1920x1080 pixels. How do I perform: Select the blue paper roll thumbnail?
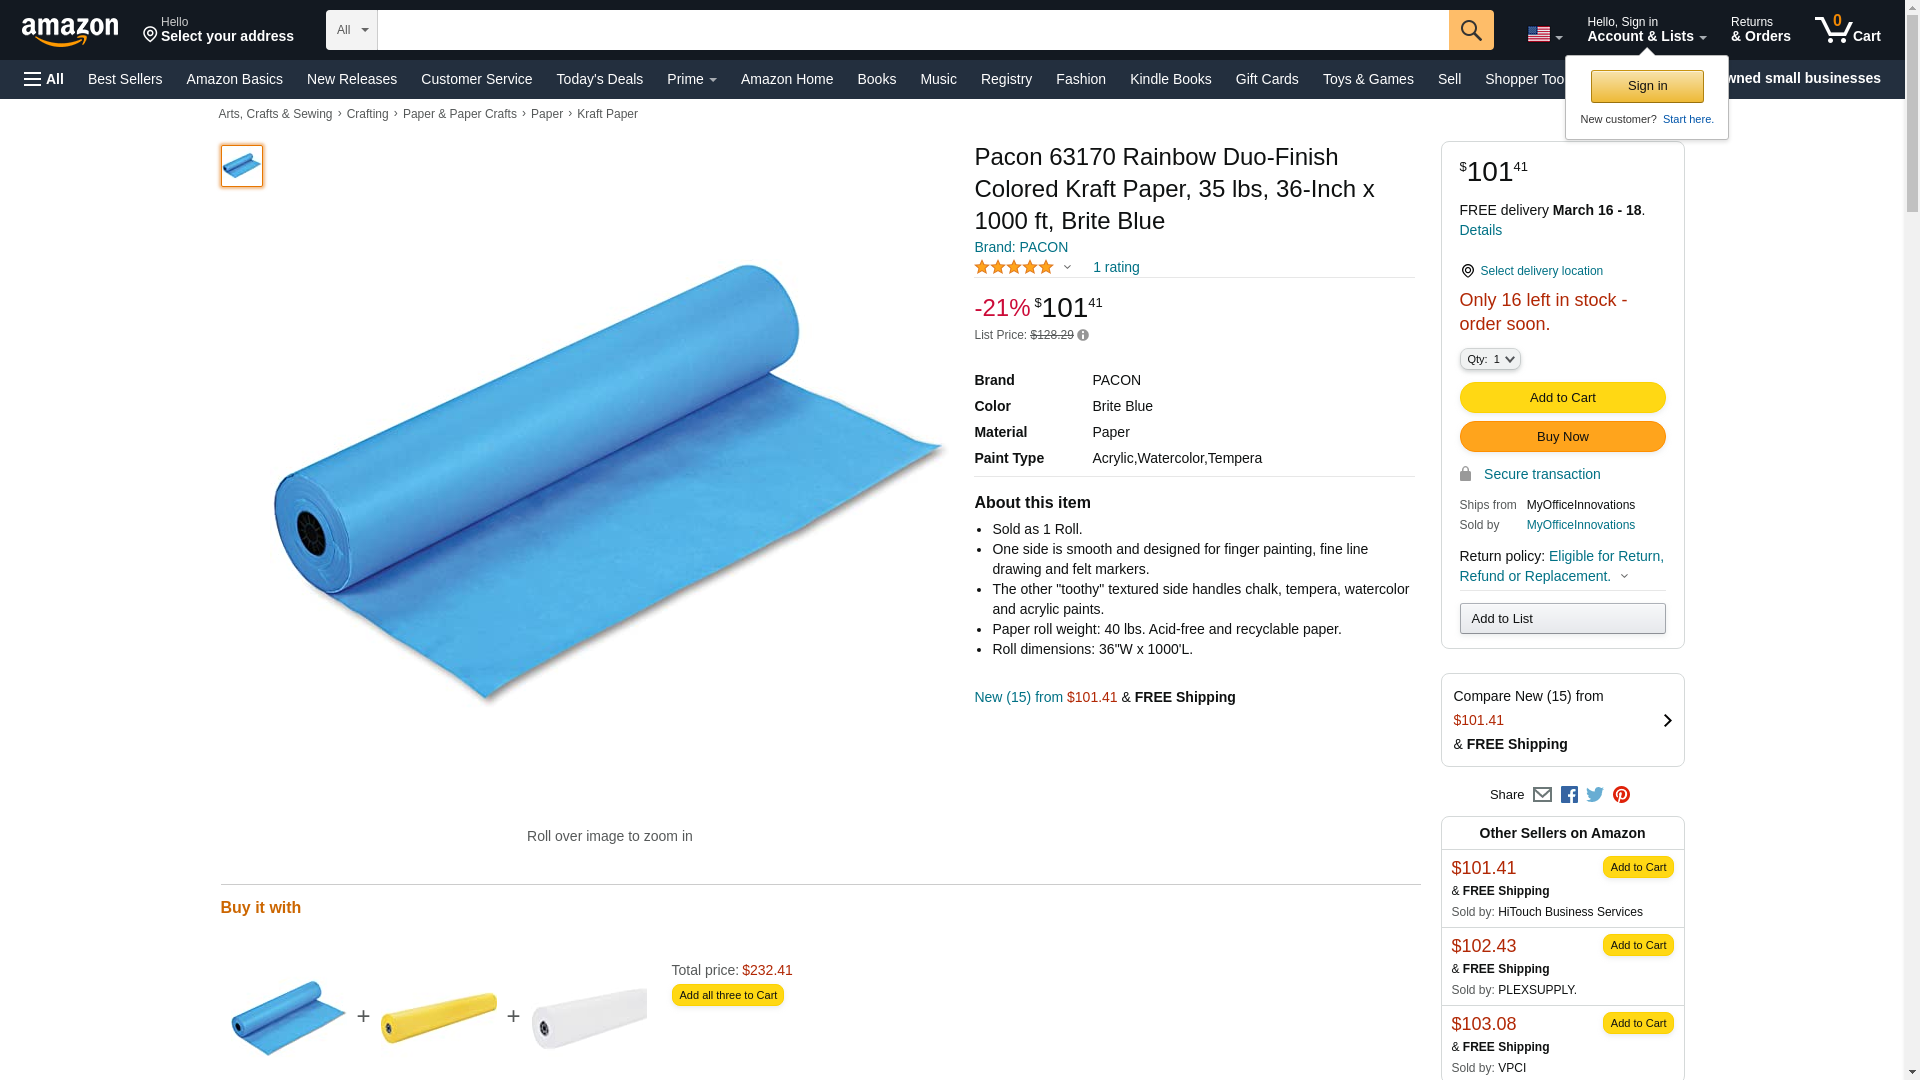tap(242, 166)
